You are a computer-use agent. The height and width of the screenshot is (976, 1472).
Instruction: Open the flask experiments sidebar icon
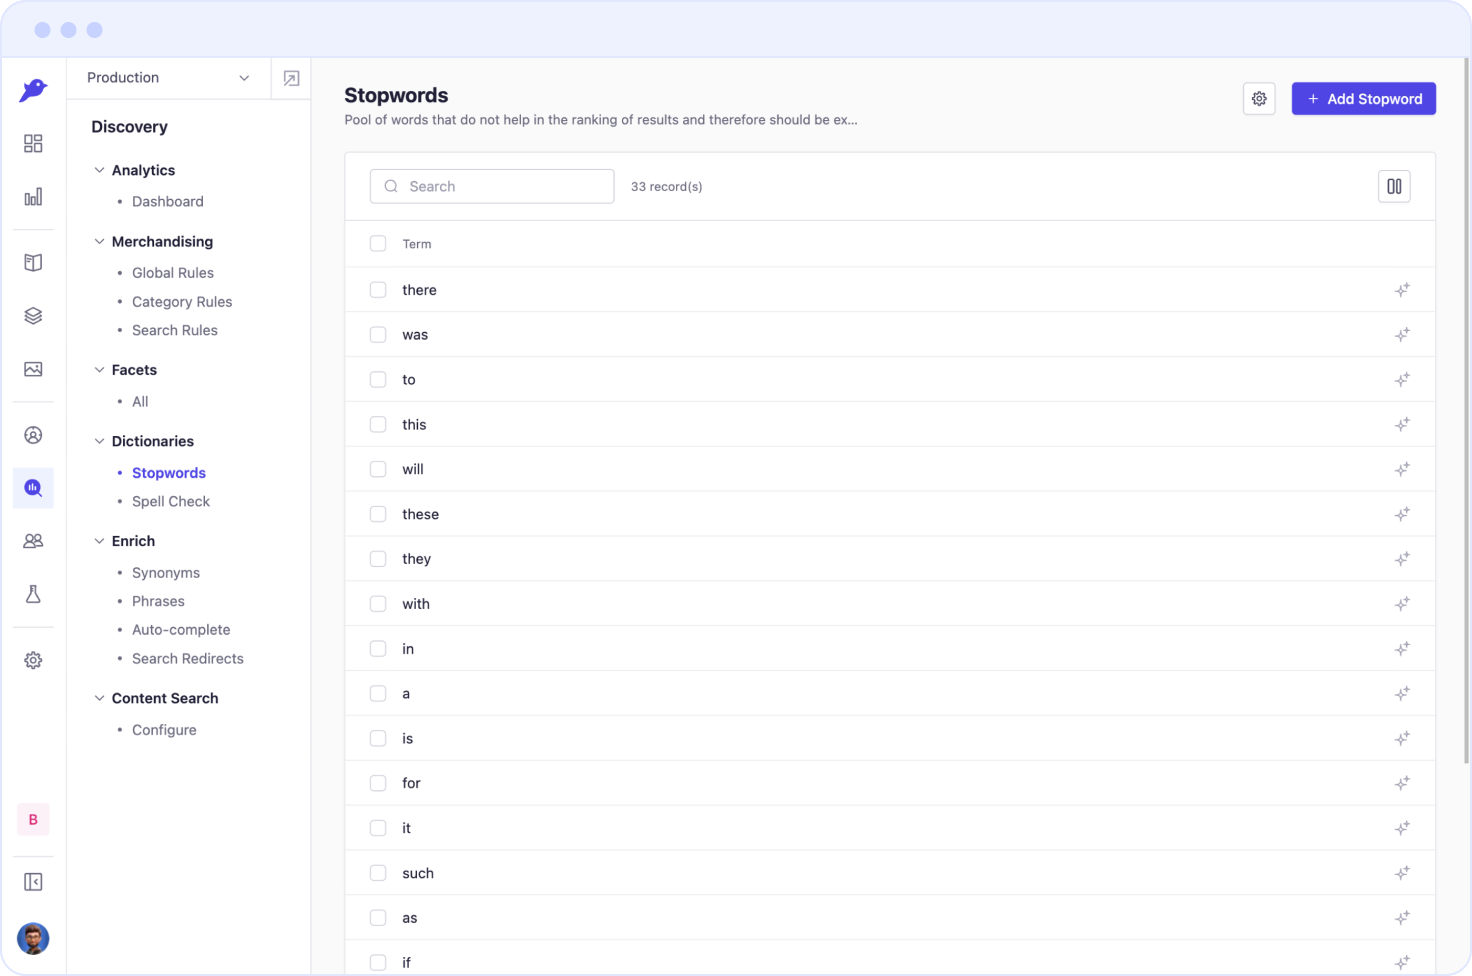pos(33,594)
